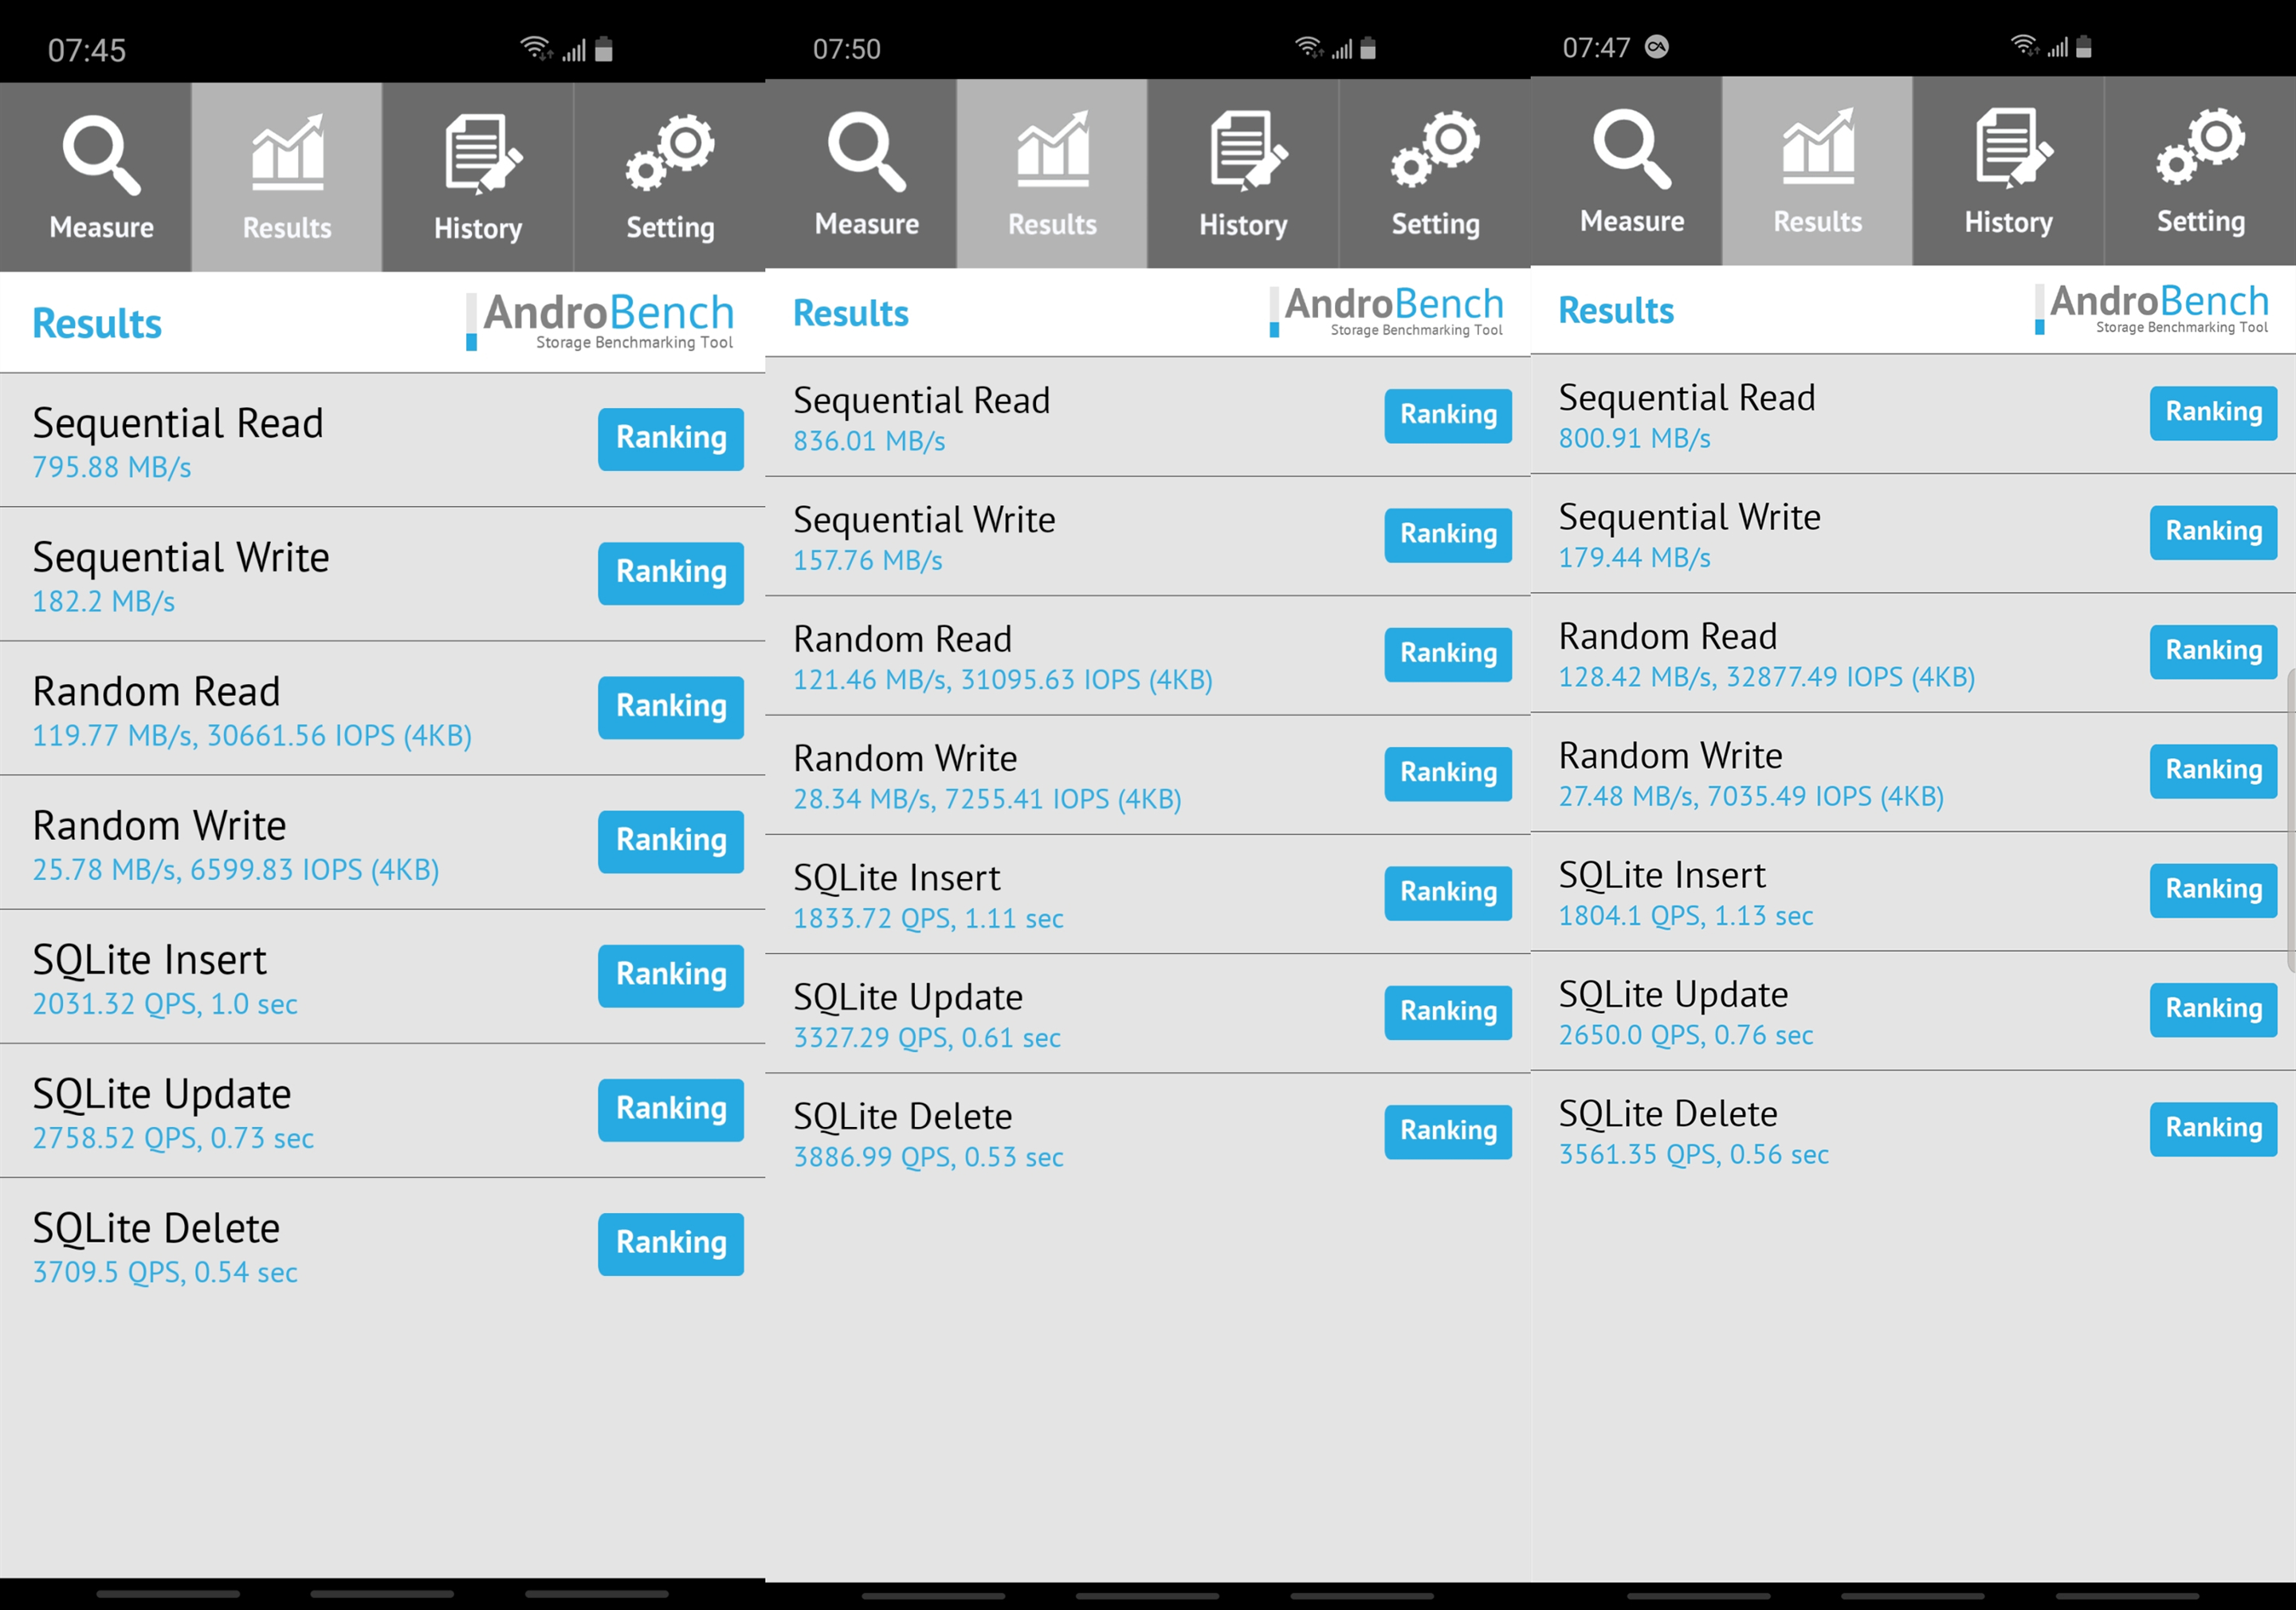Click the History icon on left screen

tap(480, 169)
